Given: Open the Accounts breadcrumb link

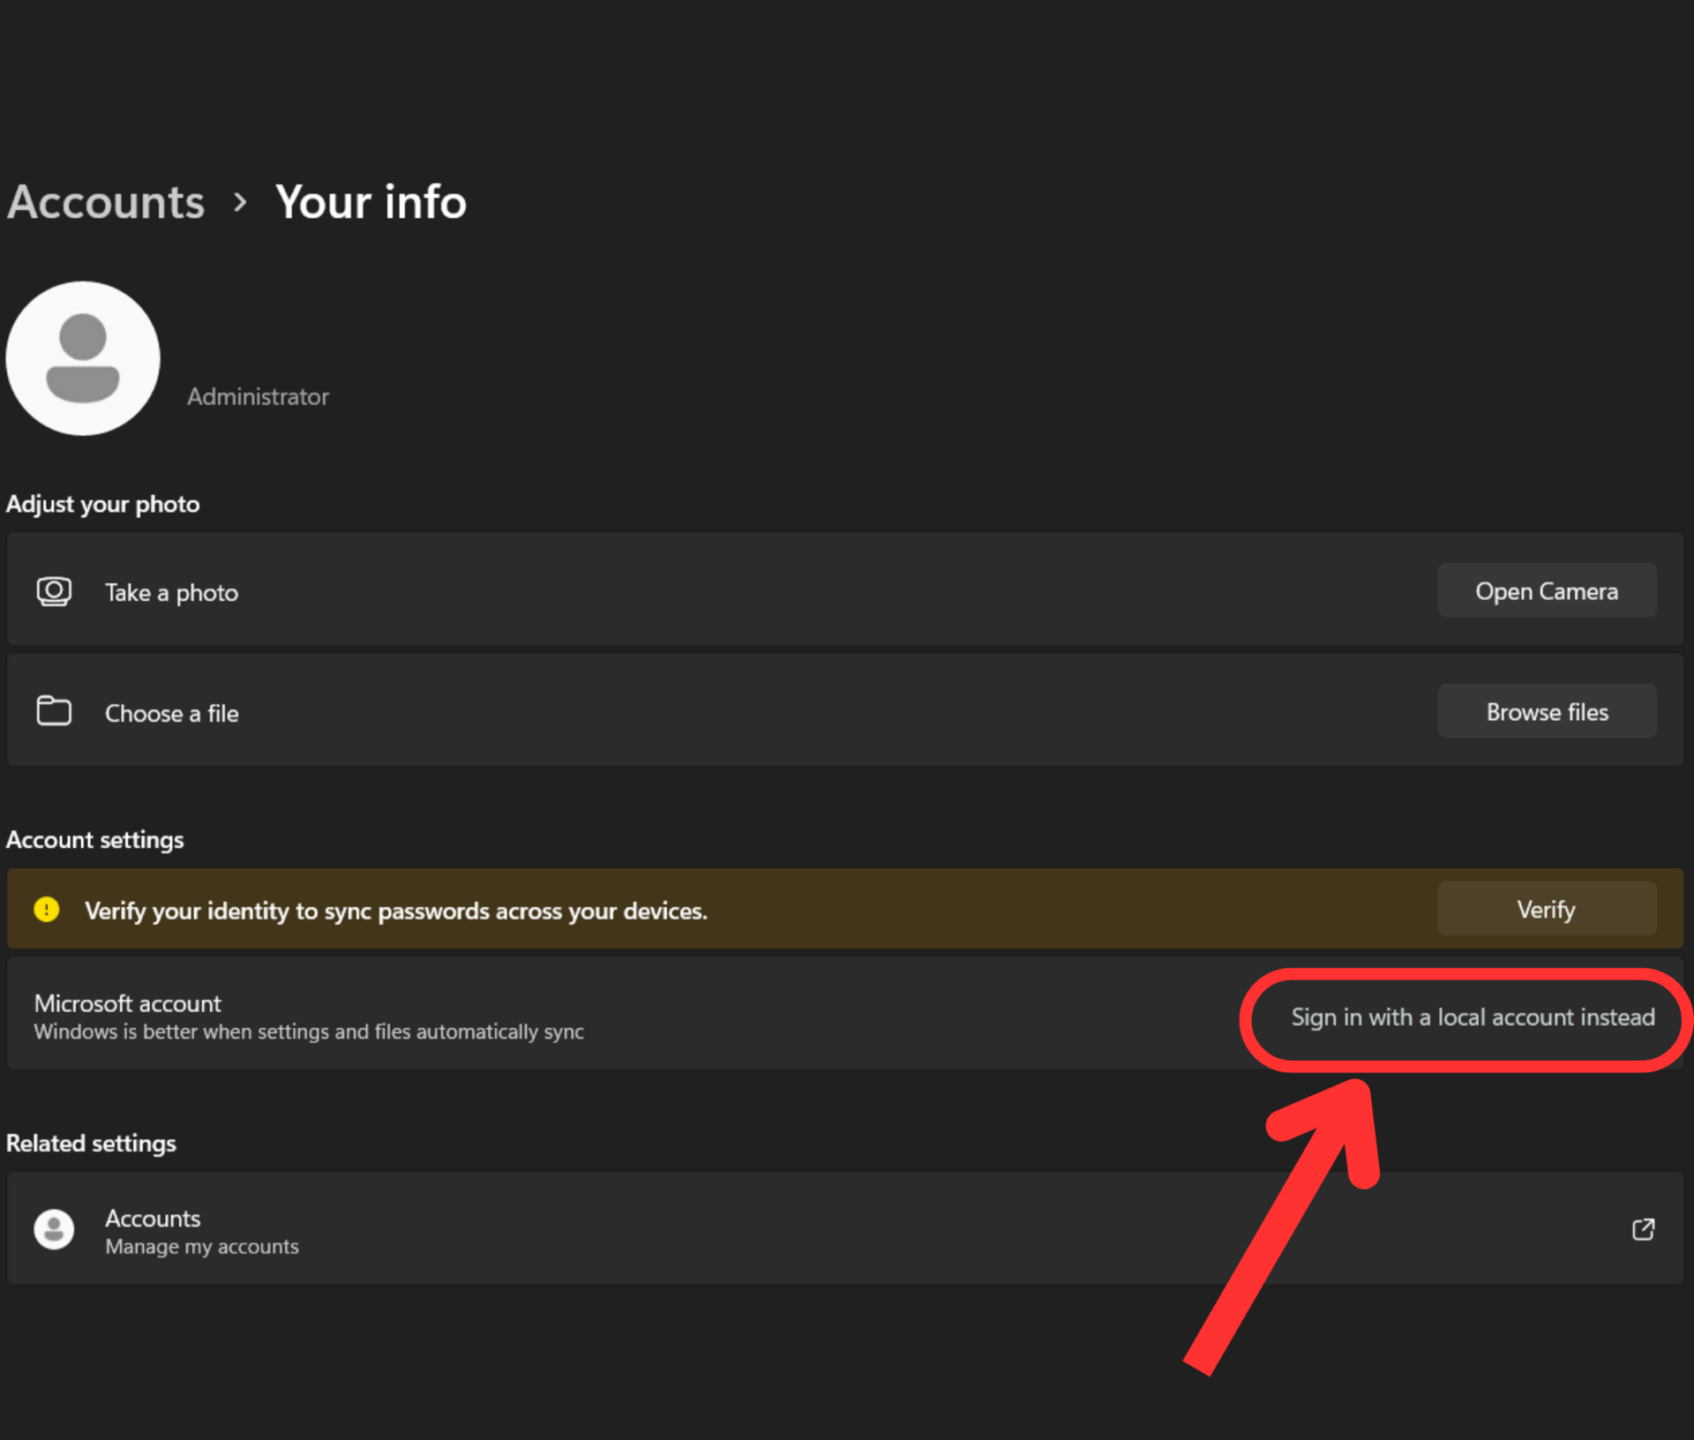Looking at the screenshot, I should (104, 202).
